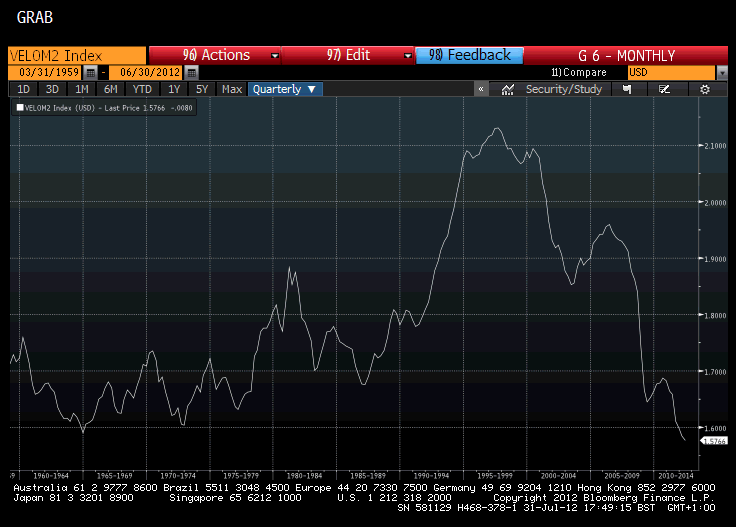Screen dimensions: 736x527
Task: Click the 1.6000 axis label
Action: point(715,428)
